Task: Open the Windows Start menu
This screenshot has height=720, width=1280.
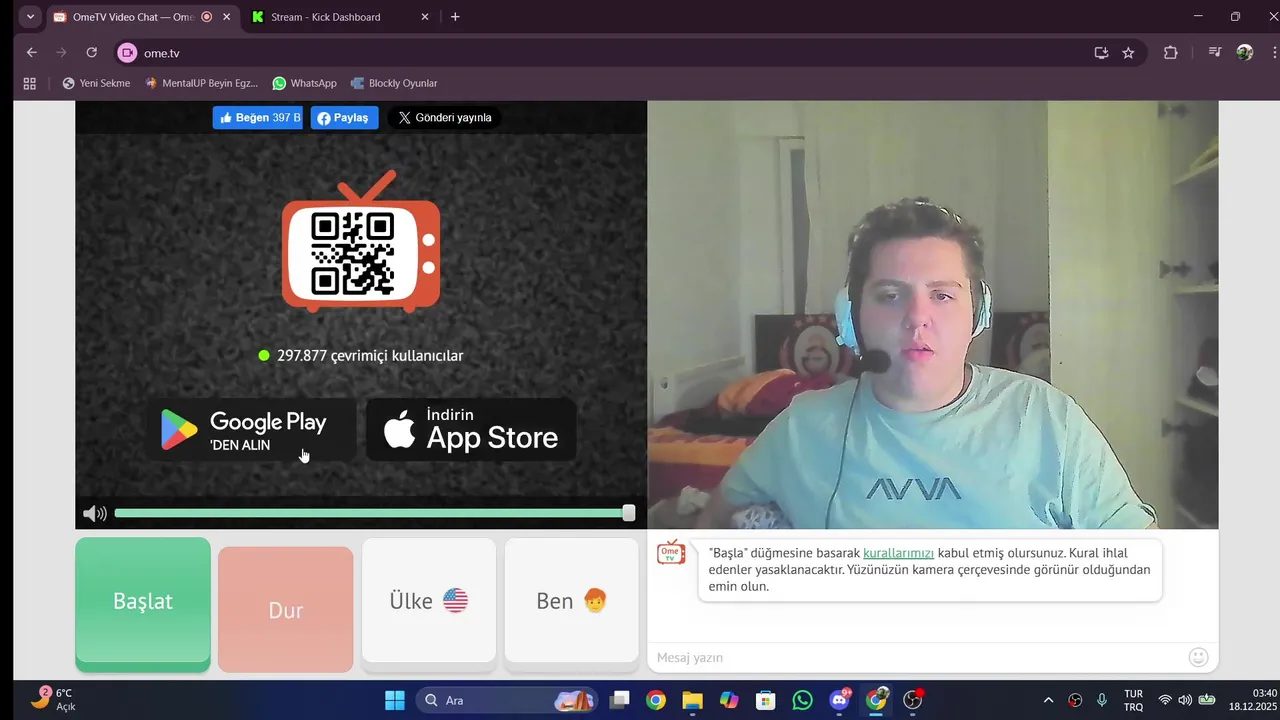Action: 395,700
